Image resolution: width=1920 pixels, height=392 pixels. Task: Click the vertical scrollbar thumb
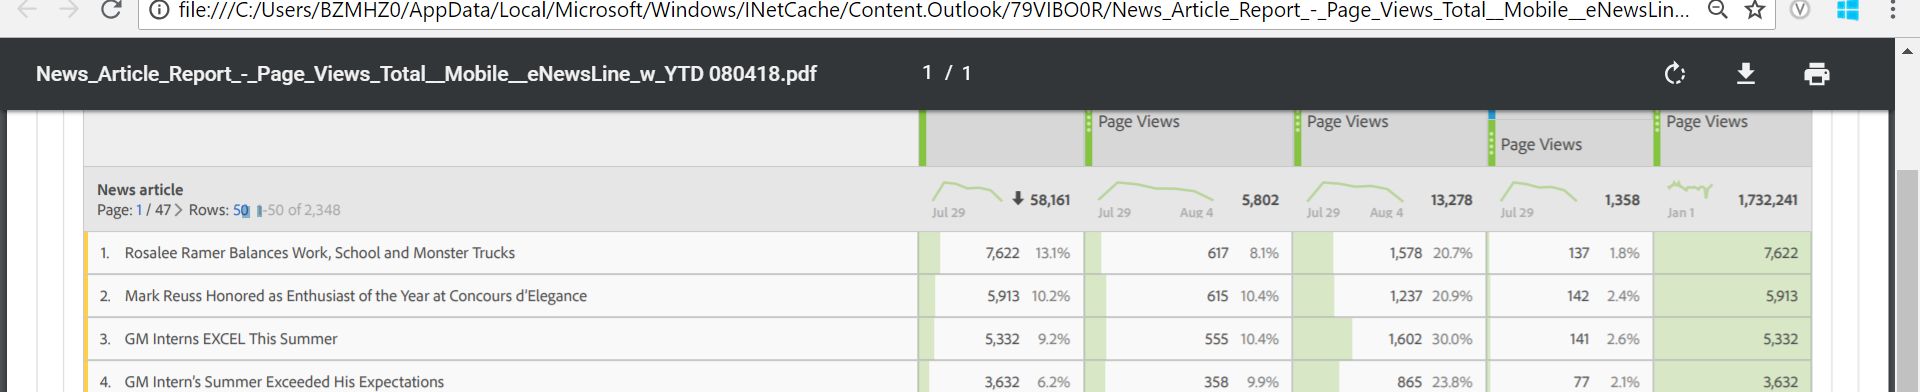pos(1907,280)
